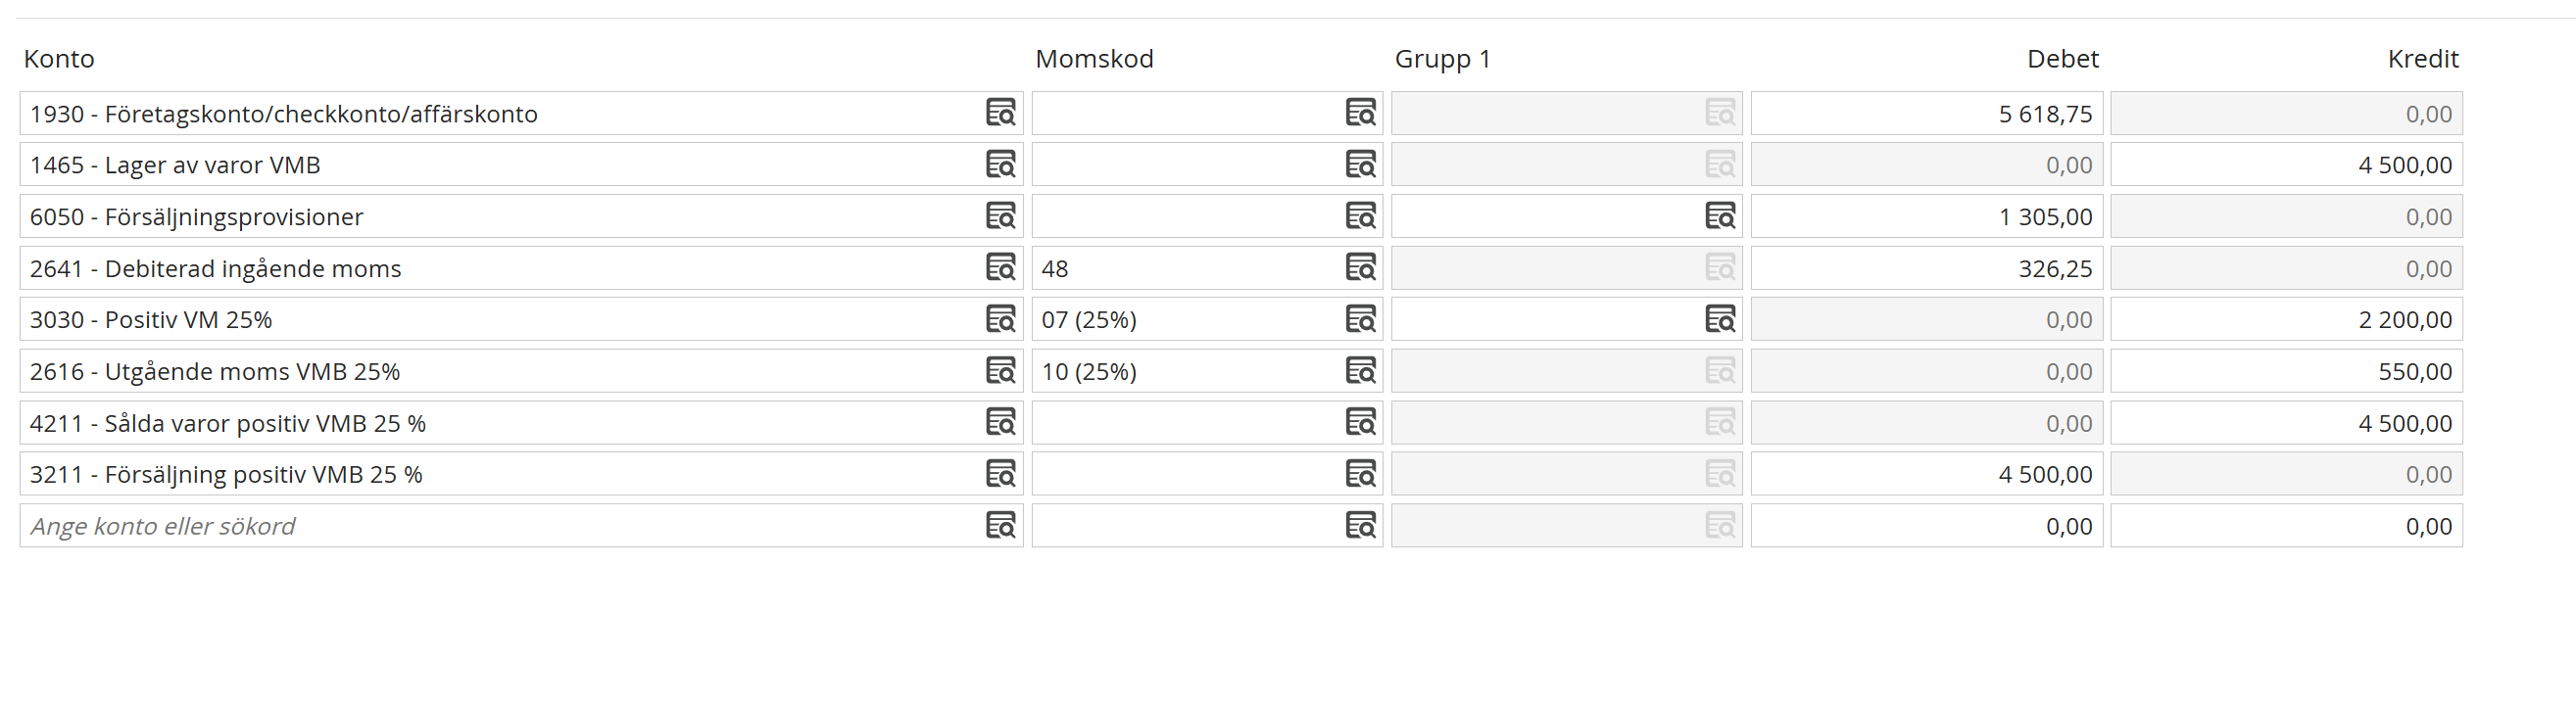
Task: Open account search on 6050 Försäljningsprovisioner row
Action: click(1000, 216)
